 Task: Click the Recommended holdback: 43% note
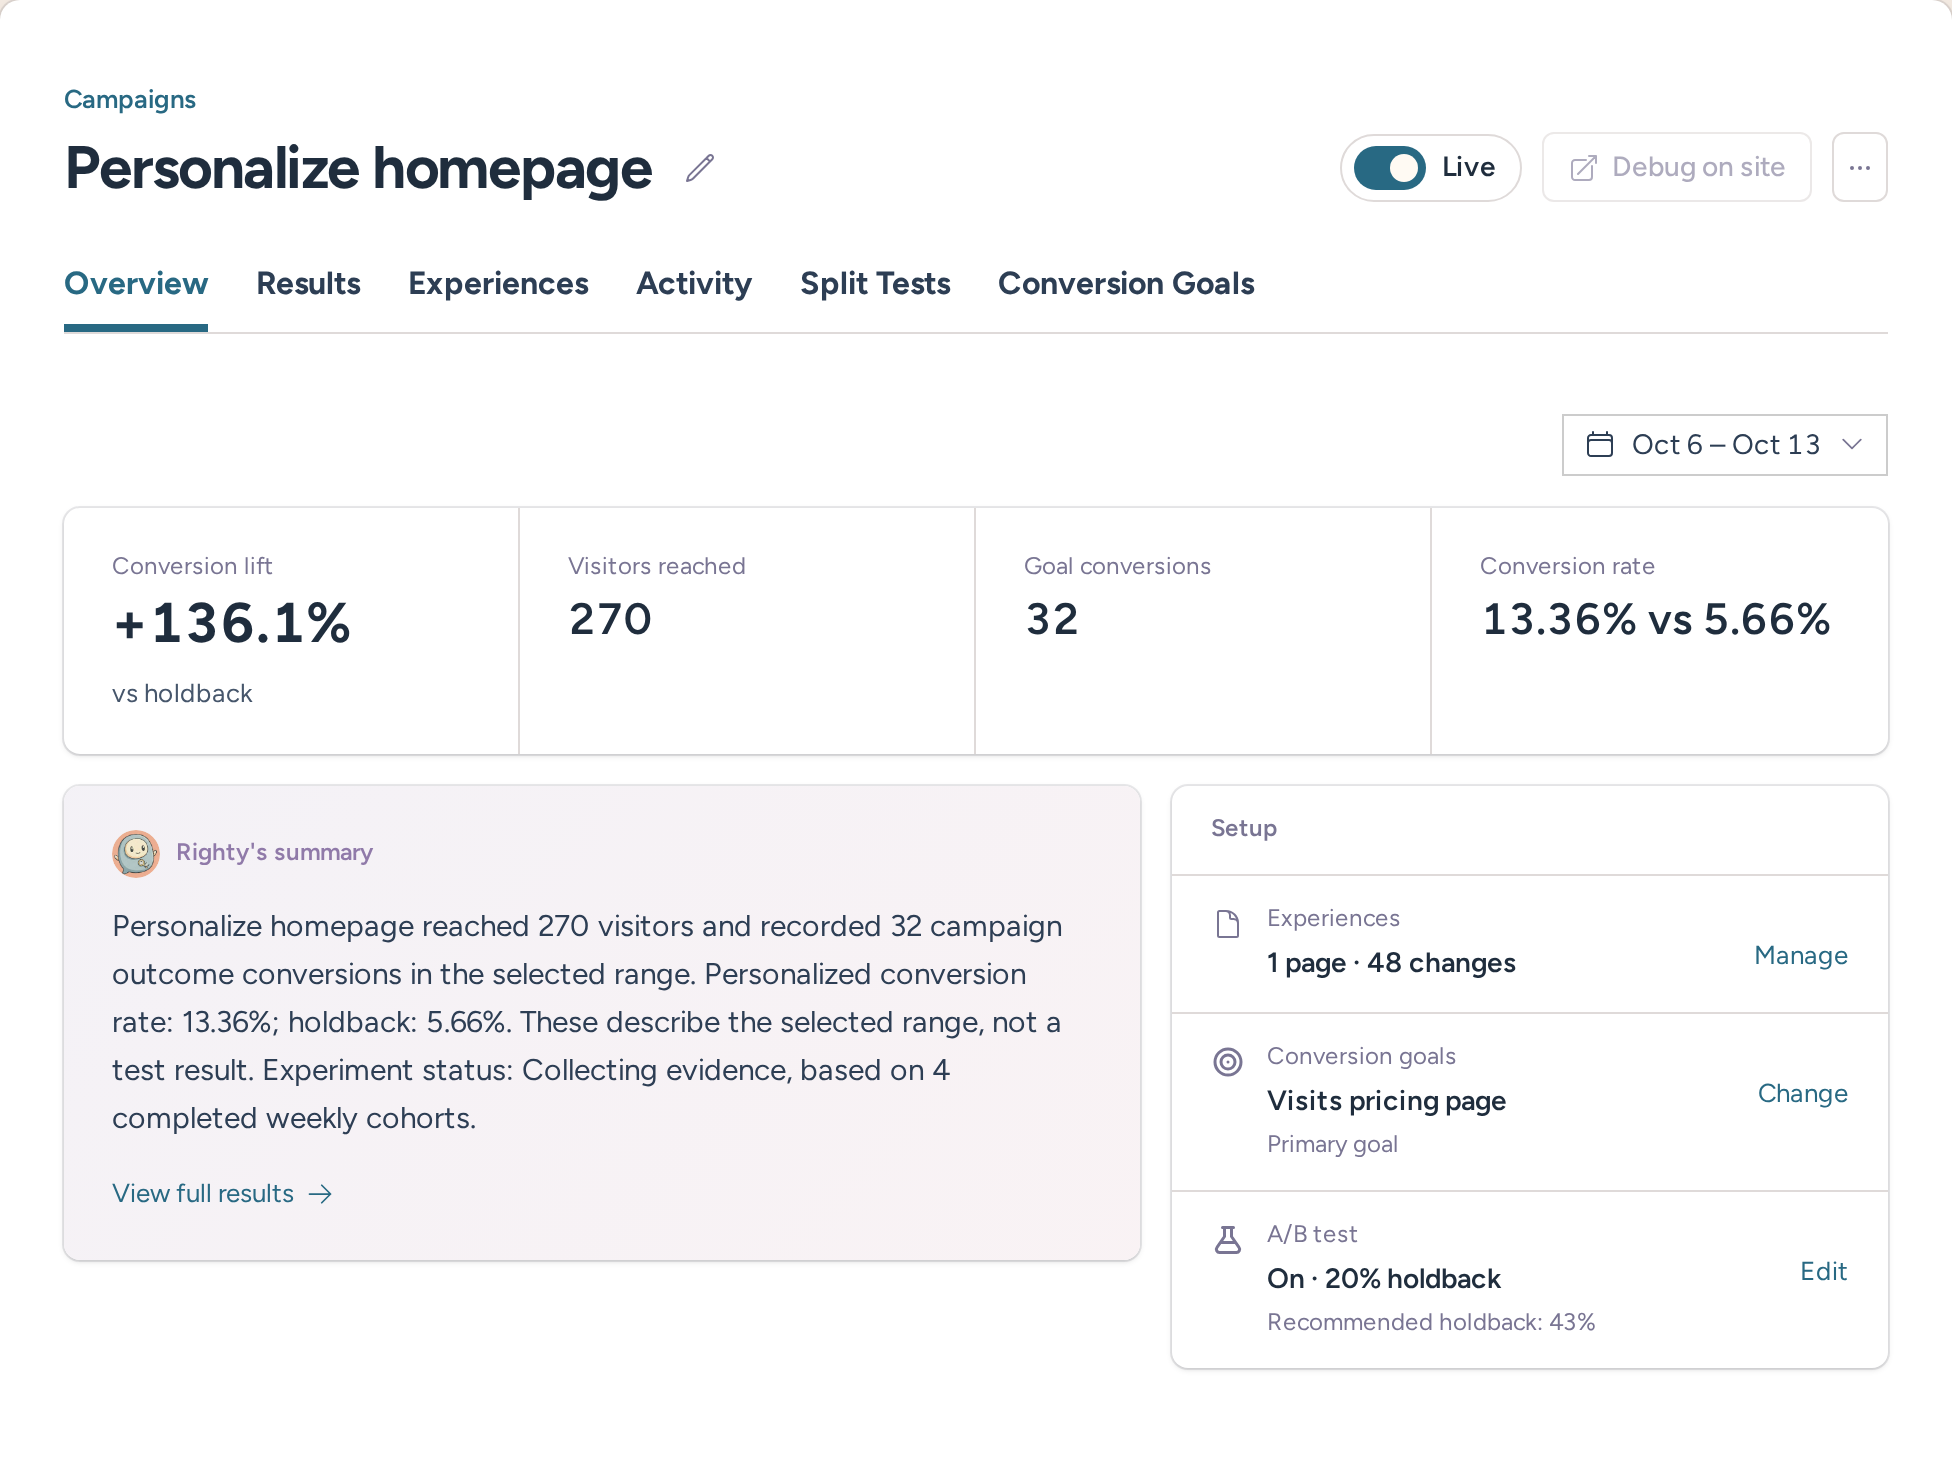click(x=1431, y=1322)
